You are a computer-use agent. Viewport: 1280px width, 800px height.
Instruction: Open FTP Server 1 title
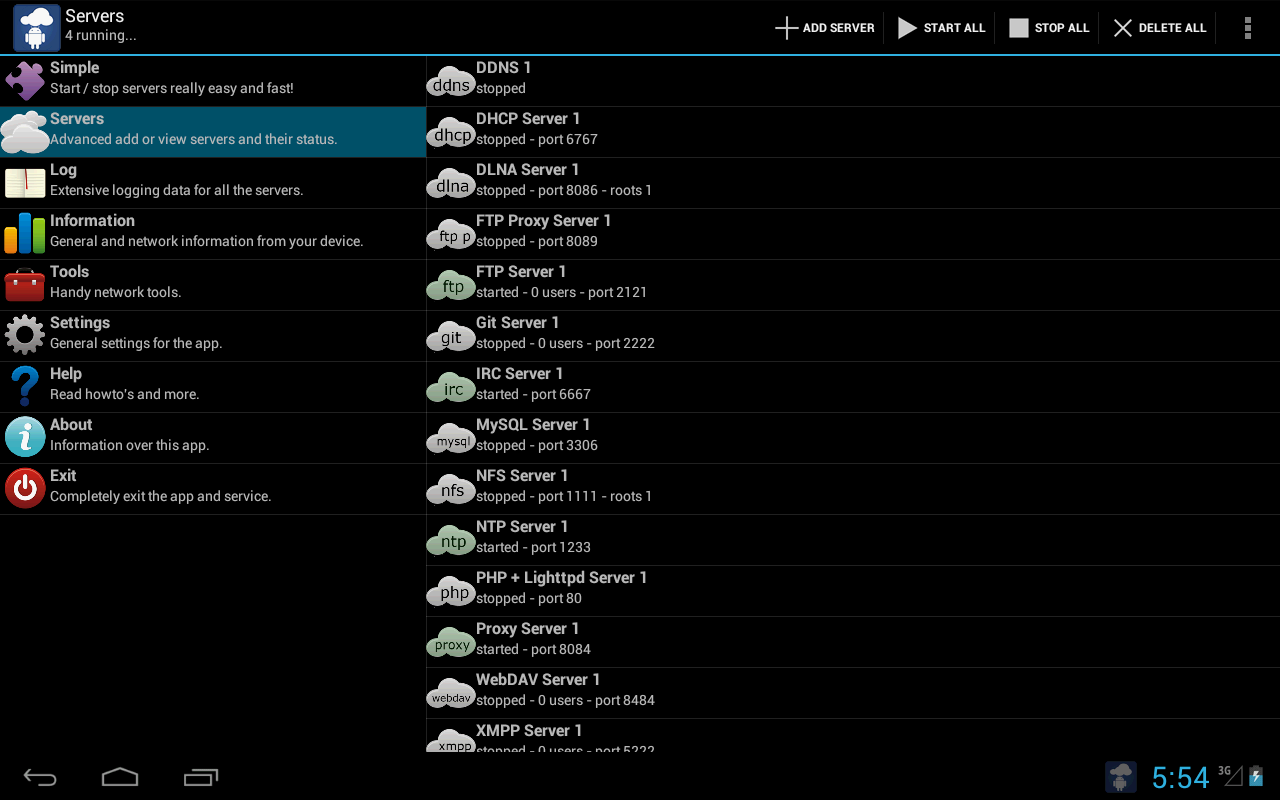[x=521, y=271]
